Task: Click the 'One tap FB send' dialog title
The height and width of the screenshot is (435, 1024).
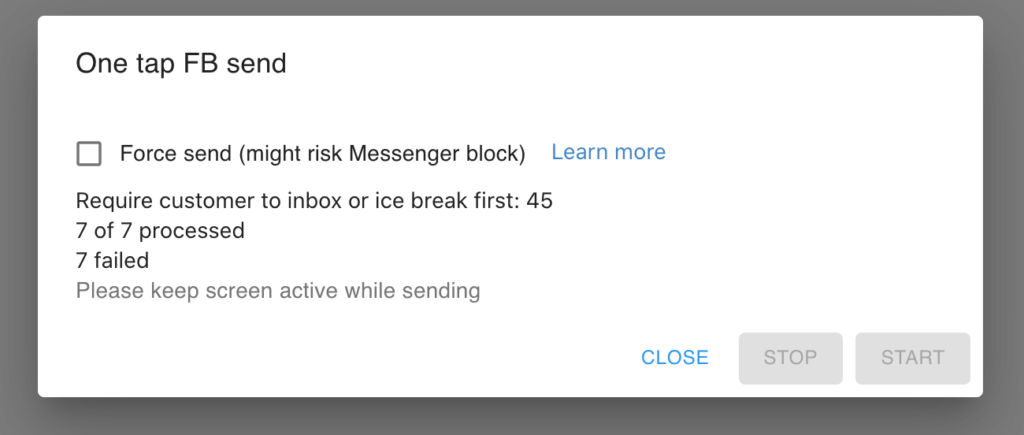Action: (x=181, y=64)
